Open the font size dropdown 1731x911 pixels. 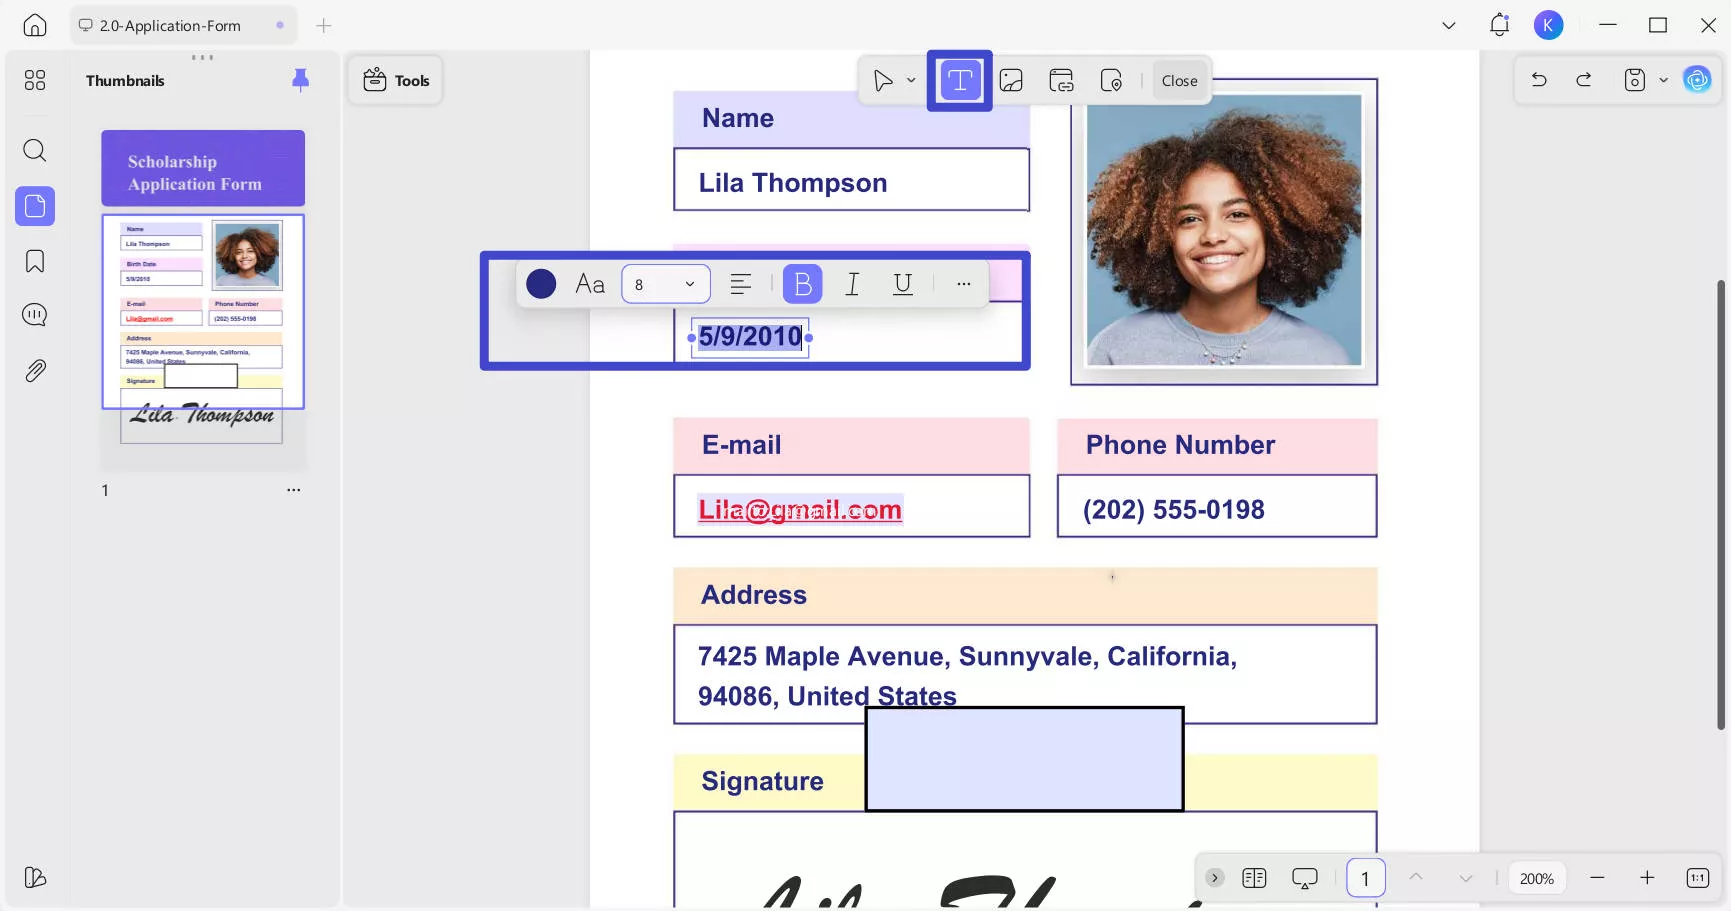pos(690,284)
